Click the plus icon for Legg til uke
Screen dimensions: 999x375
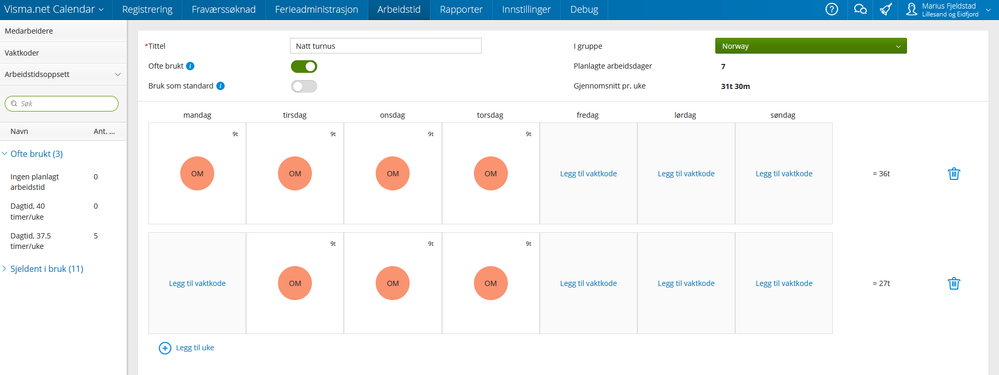tap(164, 348)
